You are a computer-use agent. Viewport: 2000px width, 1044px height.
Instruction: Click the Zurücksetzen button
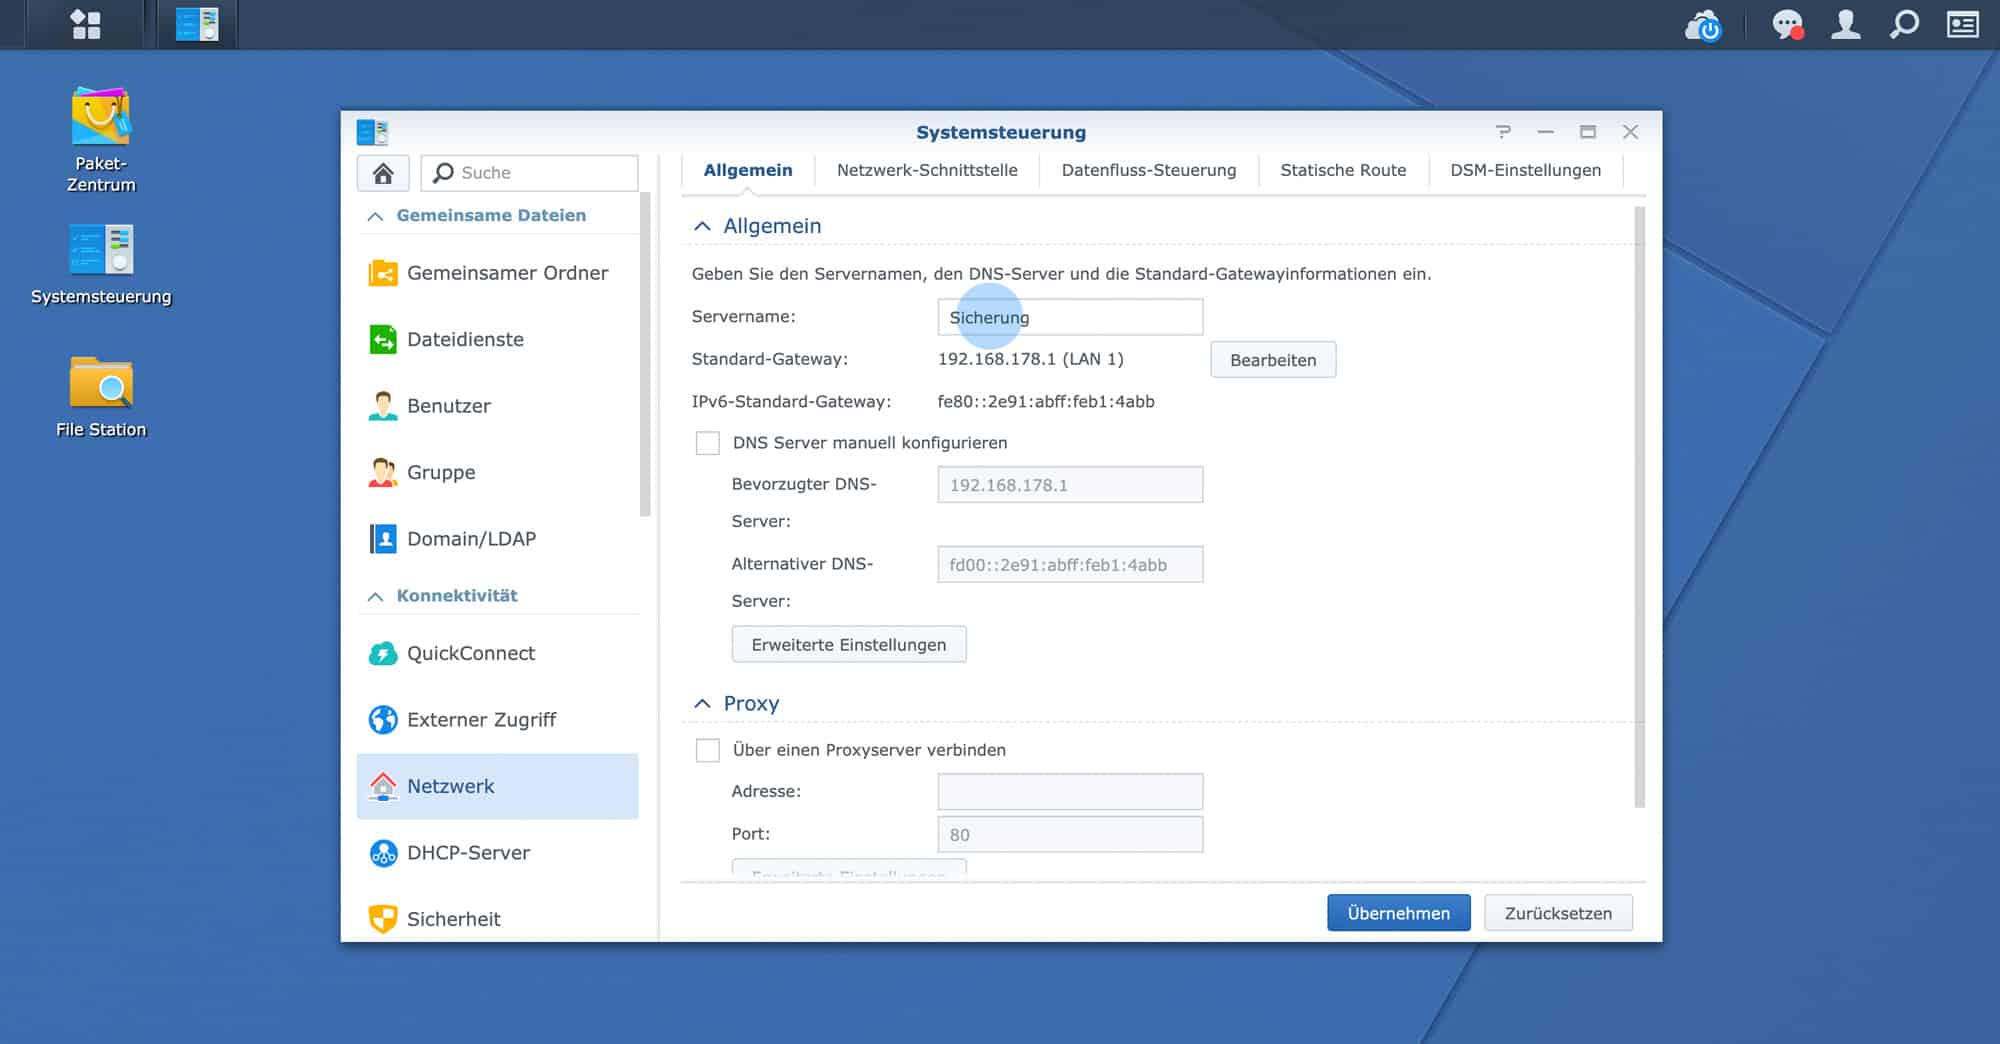coord(1558,913)
